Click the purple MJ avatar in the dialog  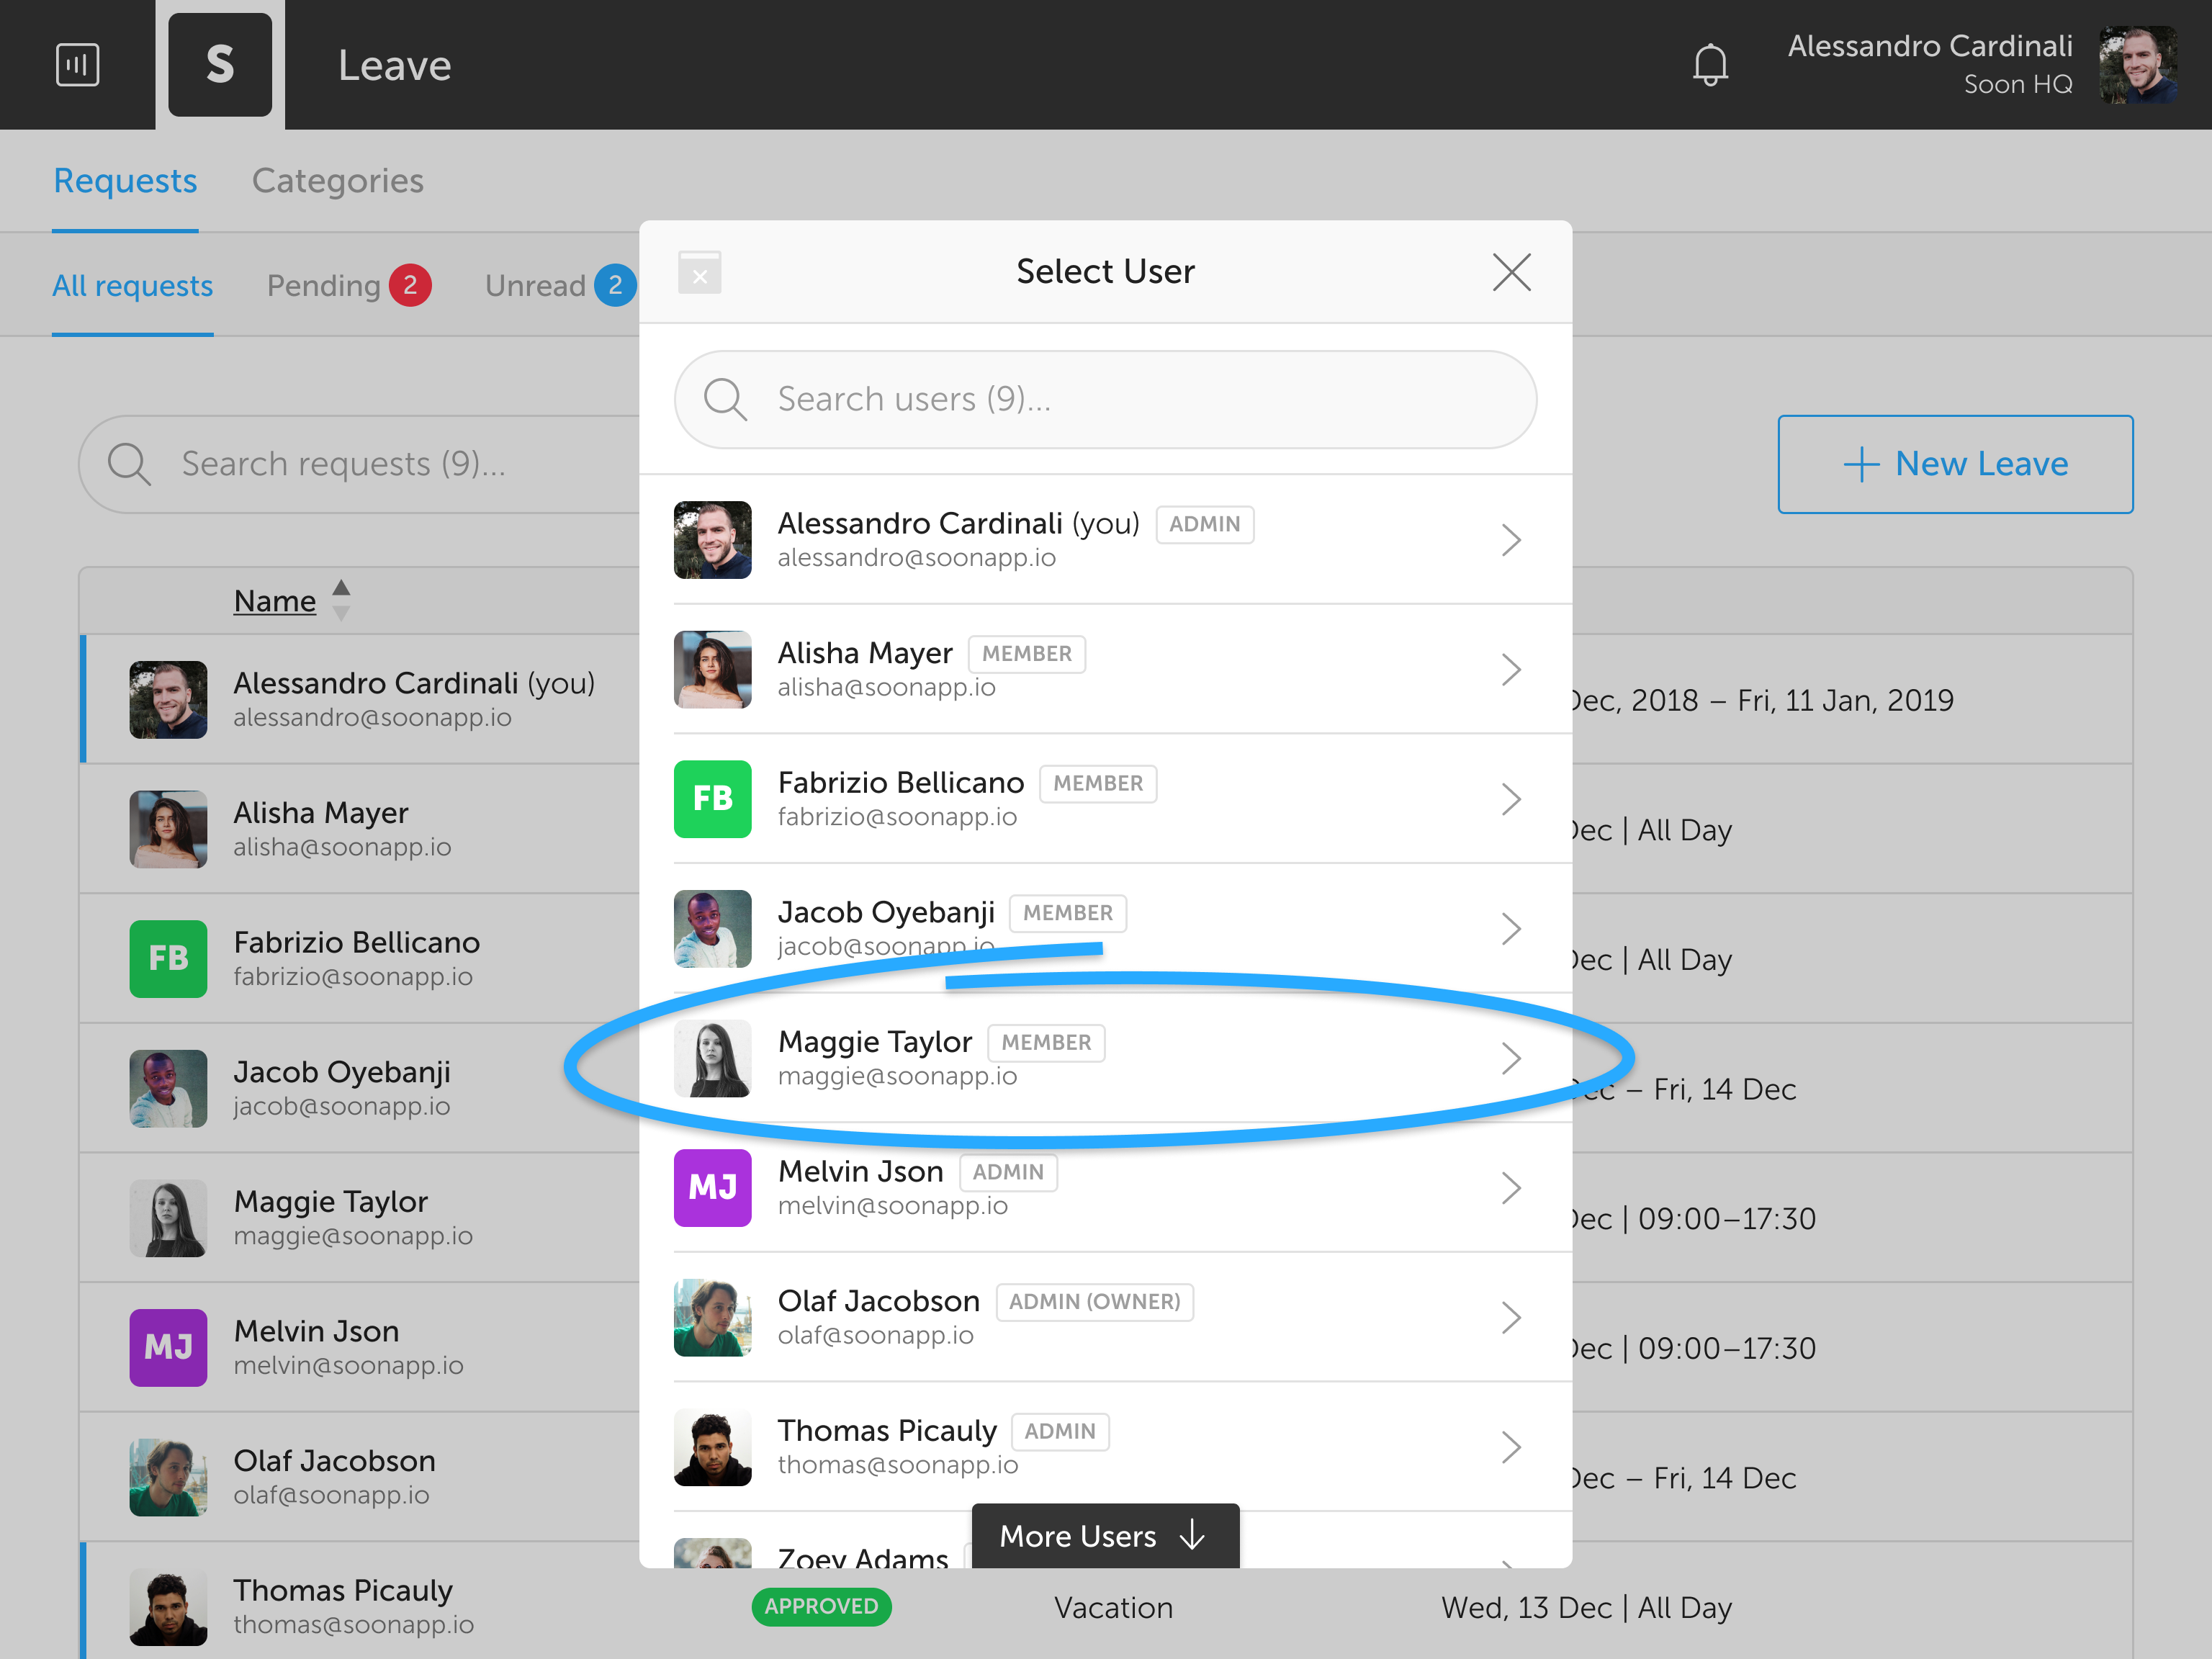pos(712,1187)
